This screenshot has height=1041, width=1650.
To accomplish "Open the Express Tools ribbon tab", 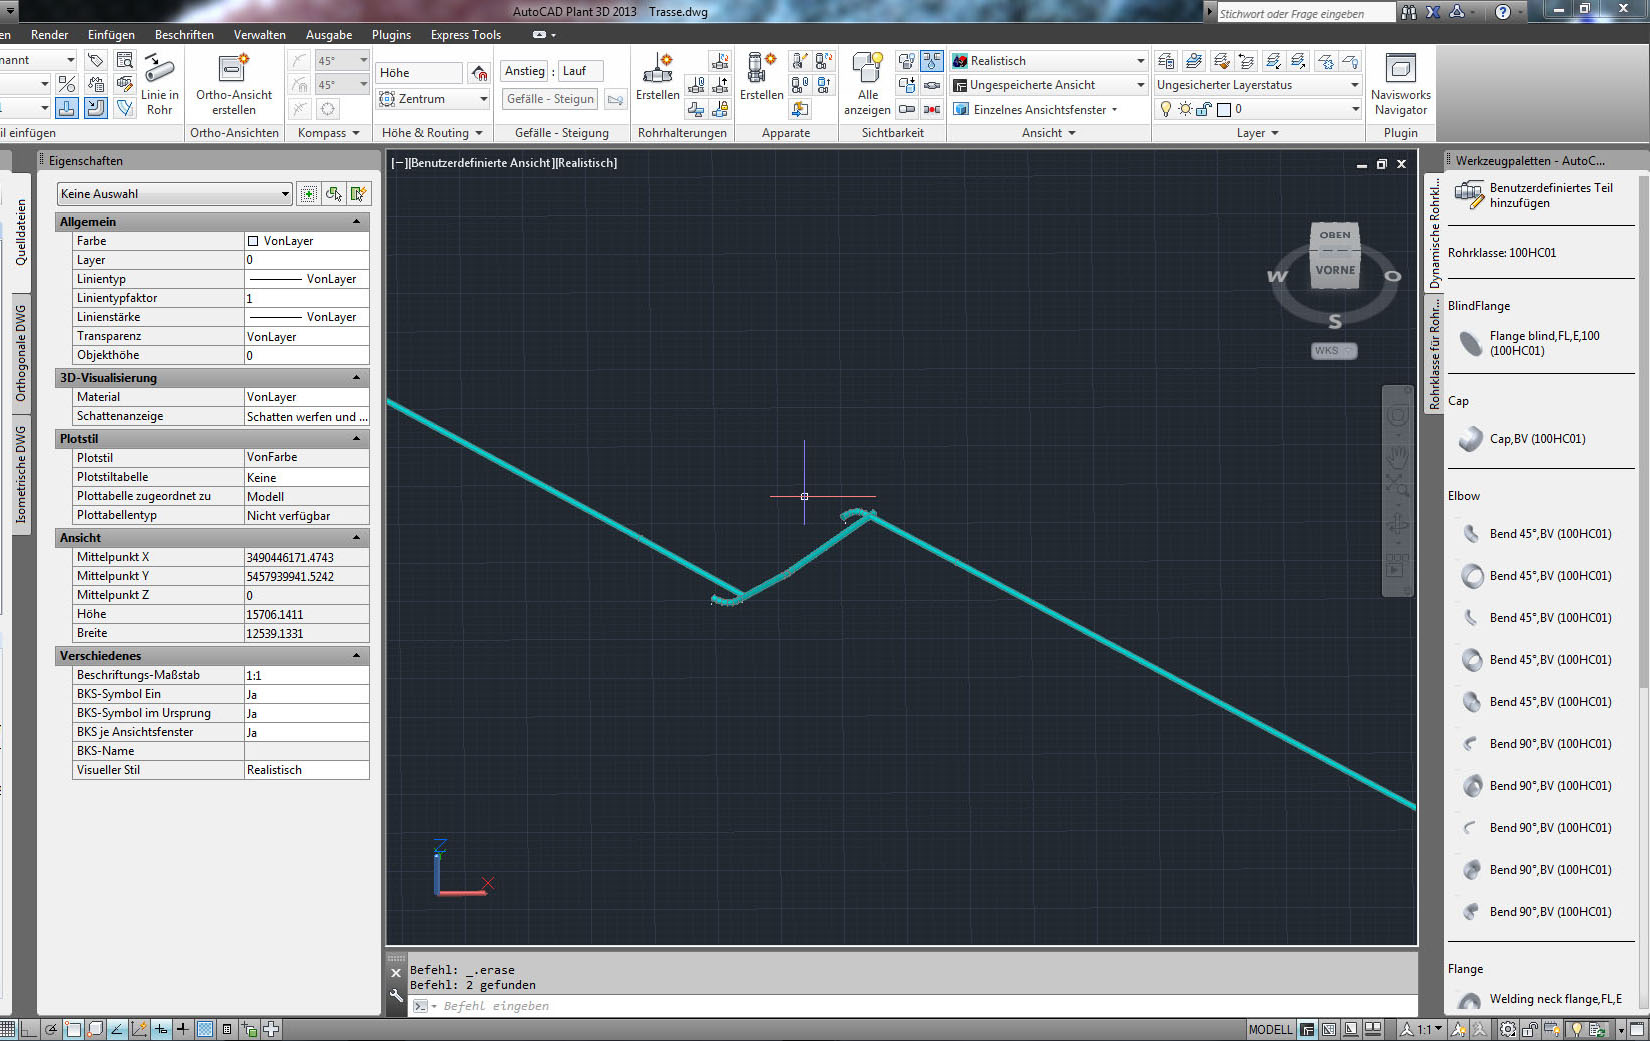I will click(466, 35).
